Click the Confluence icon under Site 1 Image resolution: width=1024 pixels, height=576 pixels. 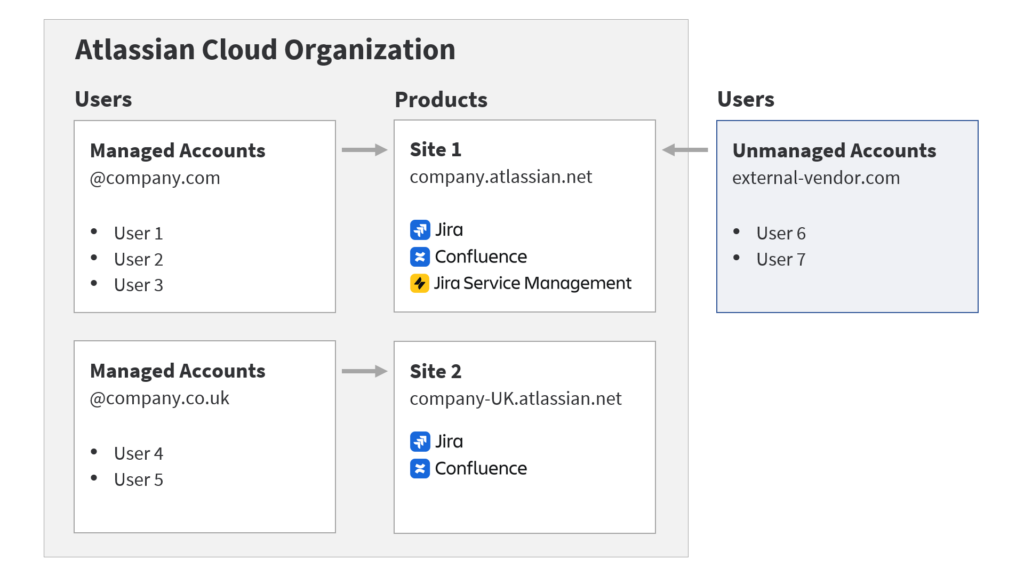pos(420,257)
